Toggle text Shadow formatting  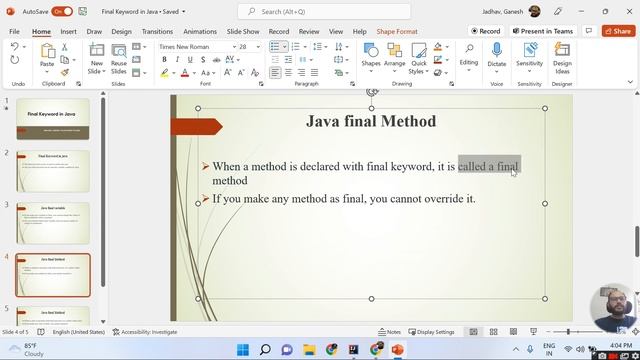203,60
